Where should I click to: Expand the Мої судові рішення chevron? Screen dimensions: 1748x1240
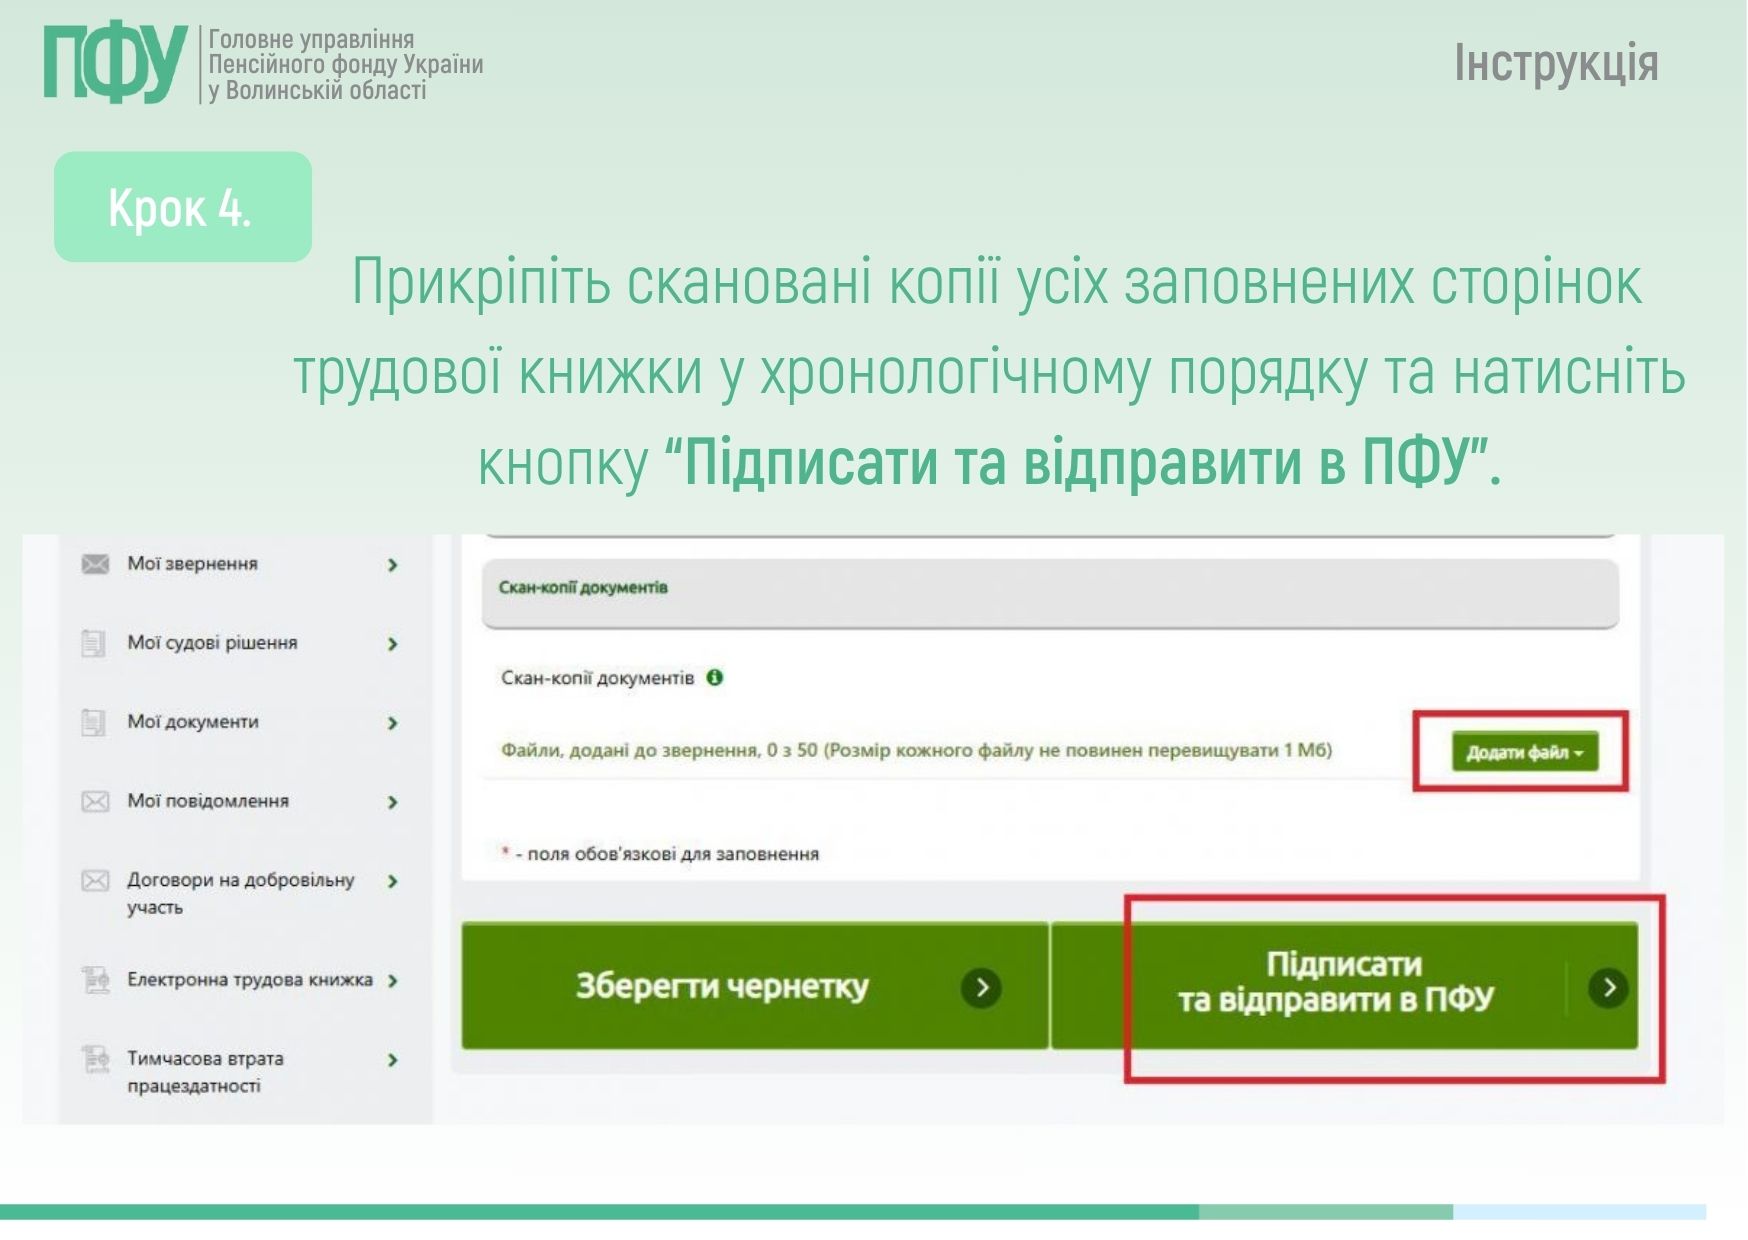(392, 644)
